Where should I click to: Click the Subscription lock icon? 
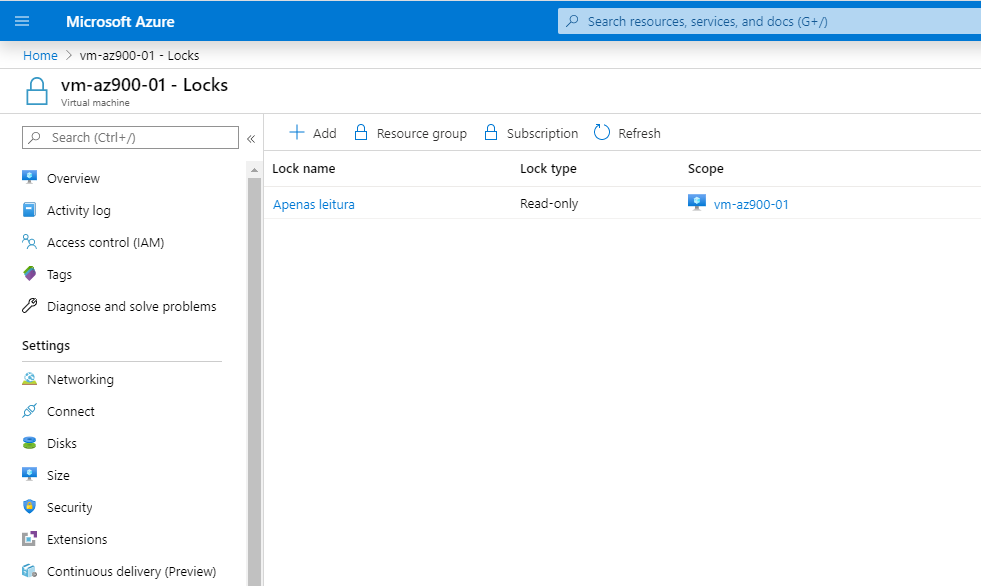(491, 132)
